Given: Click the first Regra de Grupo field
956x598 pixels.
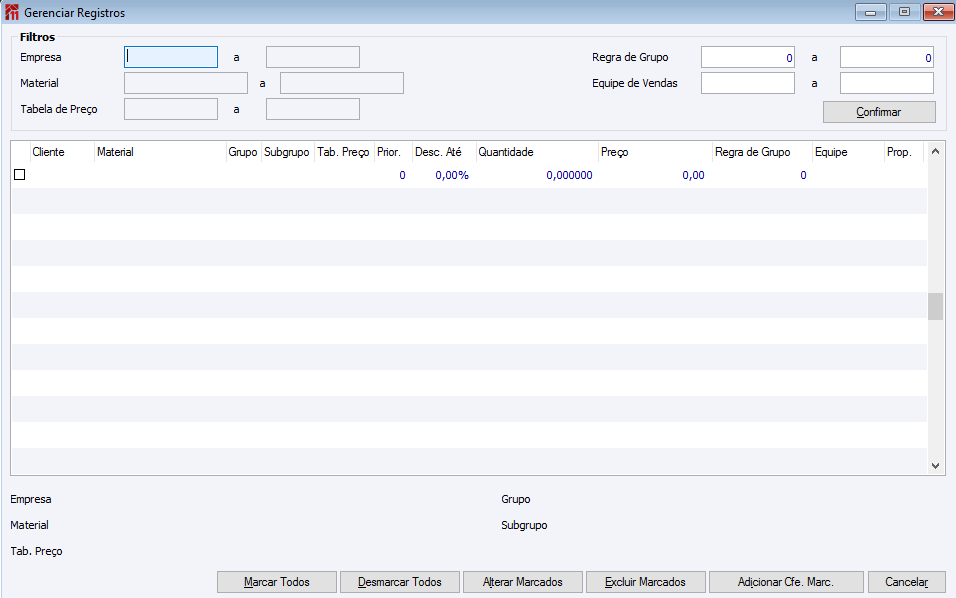Looking at the screenshot, I should [748, 57].
